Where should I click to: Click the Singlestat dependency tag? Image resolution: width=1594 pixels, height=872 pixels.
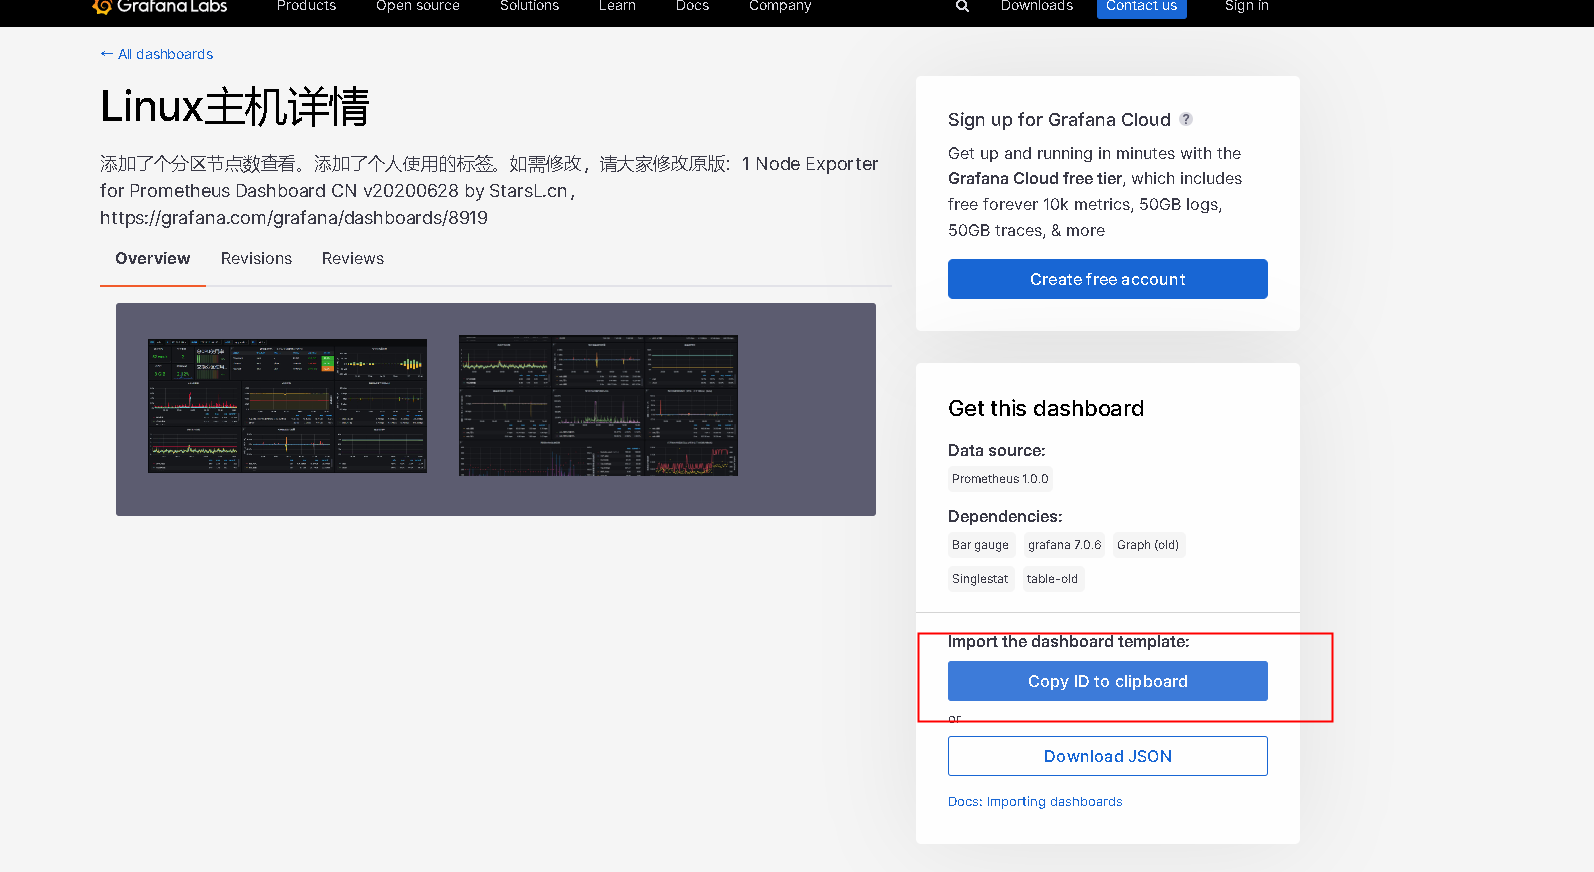point(980,579)
